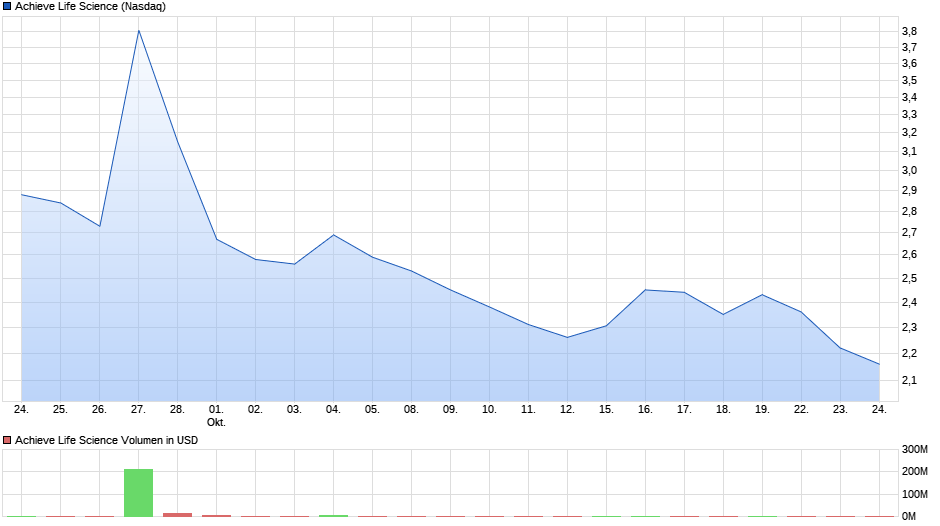Select the '01. Okt.' date label

(216, 415)
